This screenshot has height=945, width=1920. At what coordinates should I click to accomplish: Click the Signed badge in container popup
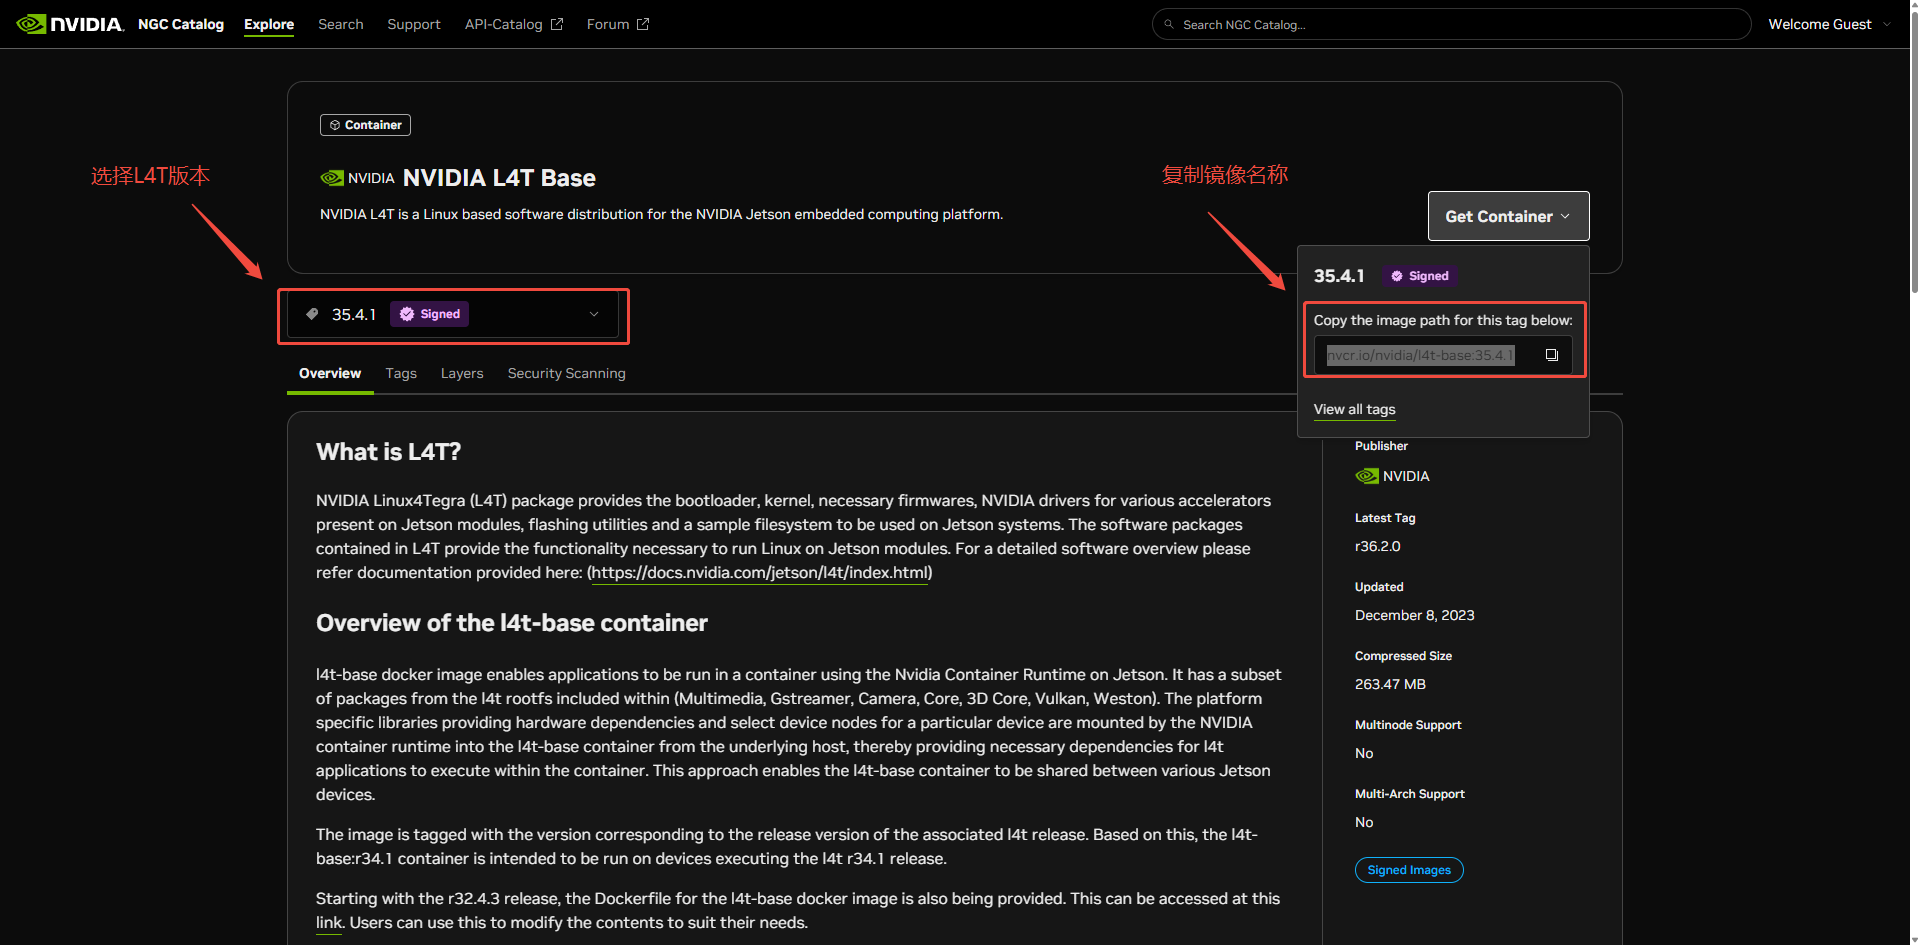click(1420, 276)
